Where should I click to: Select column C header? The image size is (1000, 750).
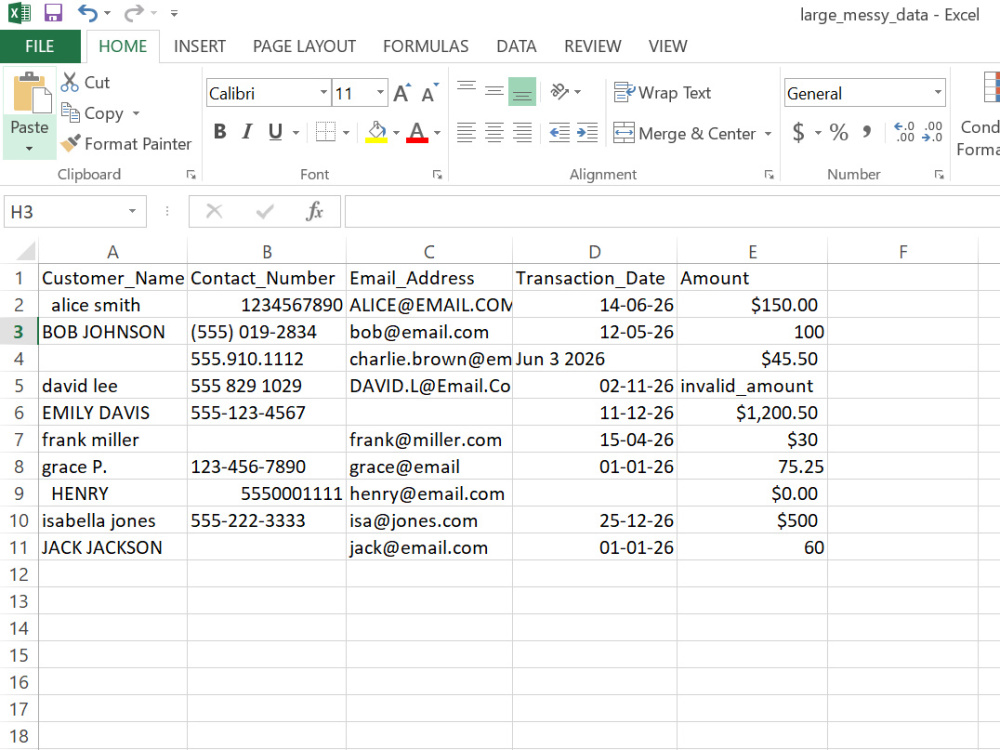click(429, 252)
